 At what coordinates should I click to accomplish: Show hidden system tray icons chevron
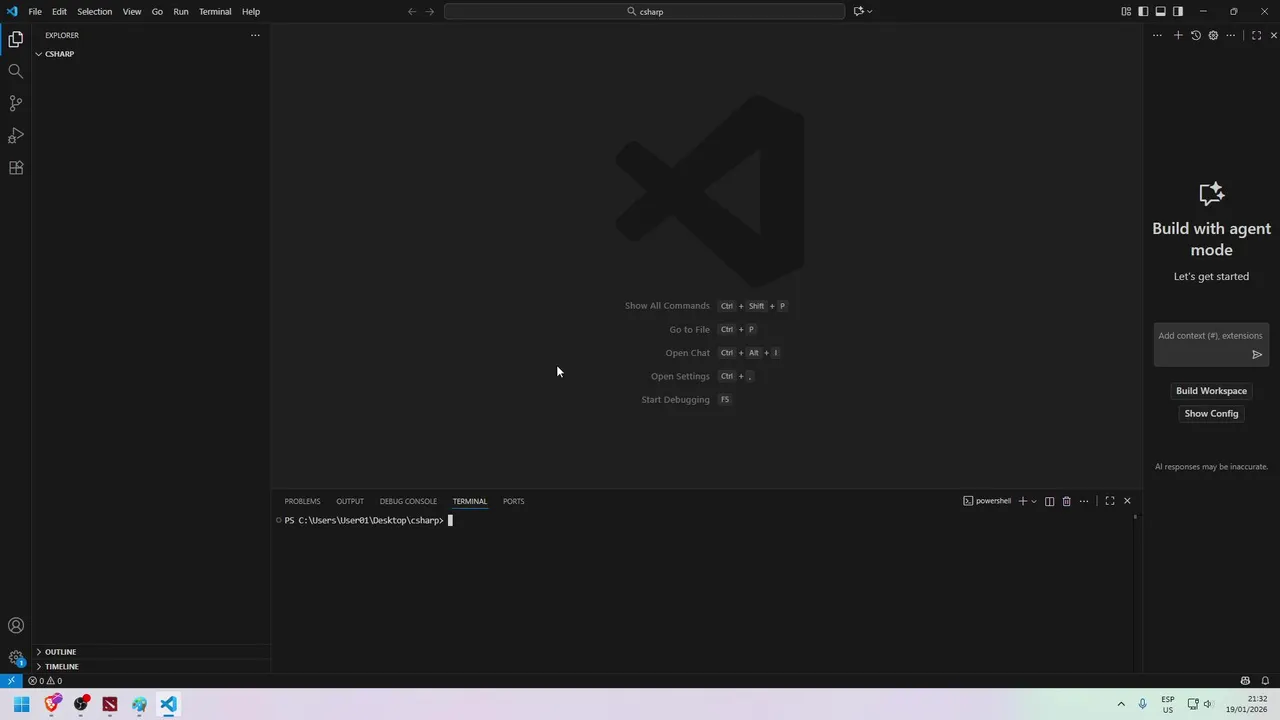click(1121, 704)
